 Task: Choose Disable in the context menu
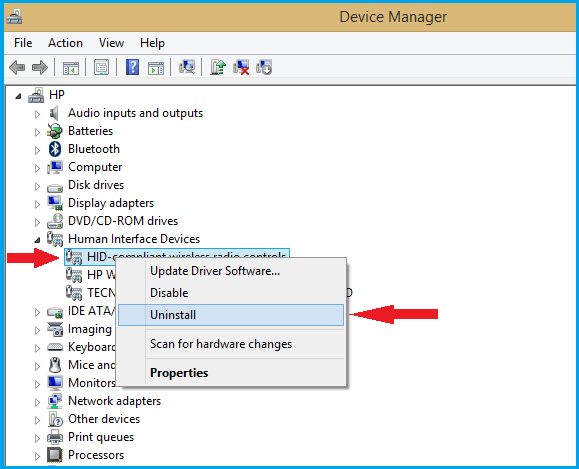[231, 293]
